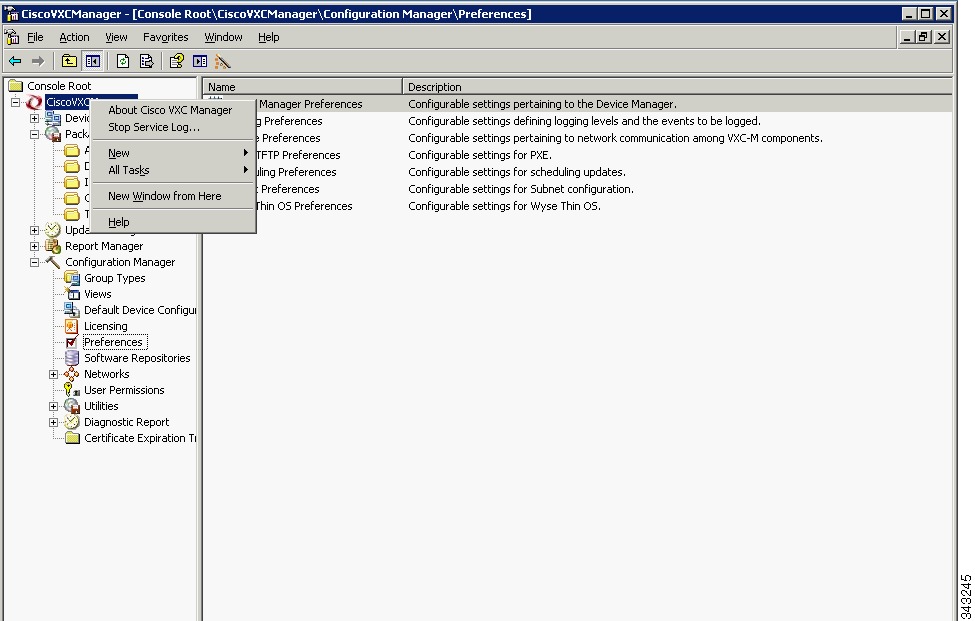This screenshot has width=975, height=621.
Task: Click the Default Device Configuration icon
Action: click(72, 310)
